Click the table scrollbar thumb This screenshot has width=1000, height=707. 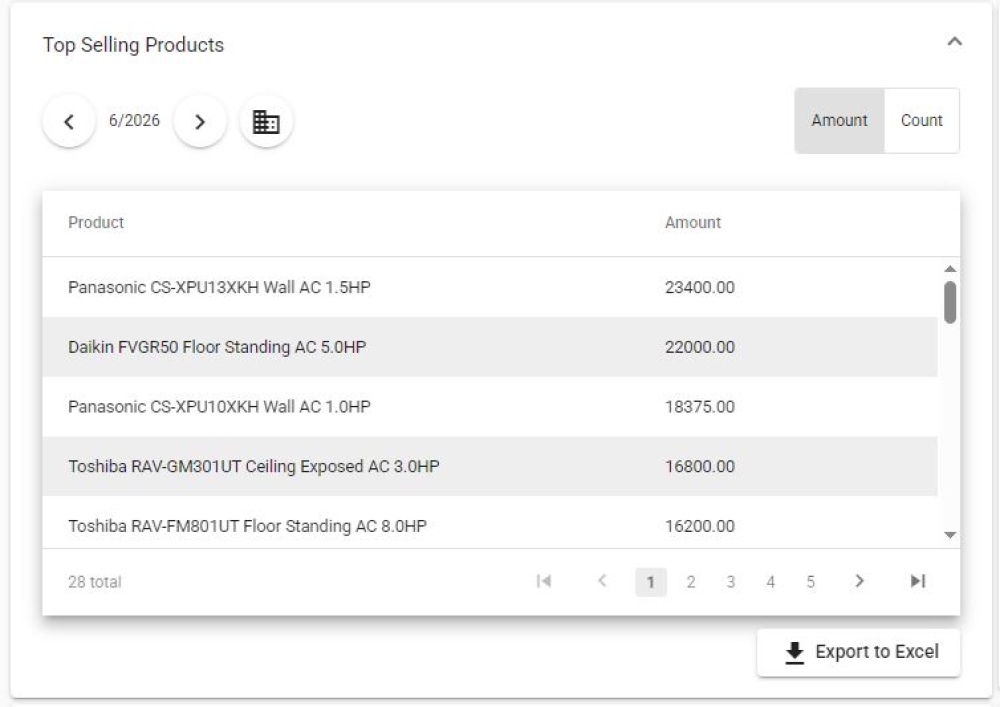tap(950, 302)
